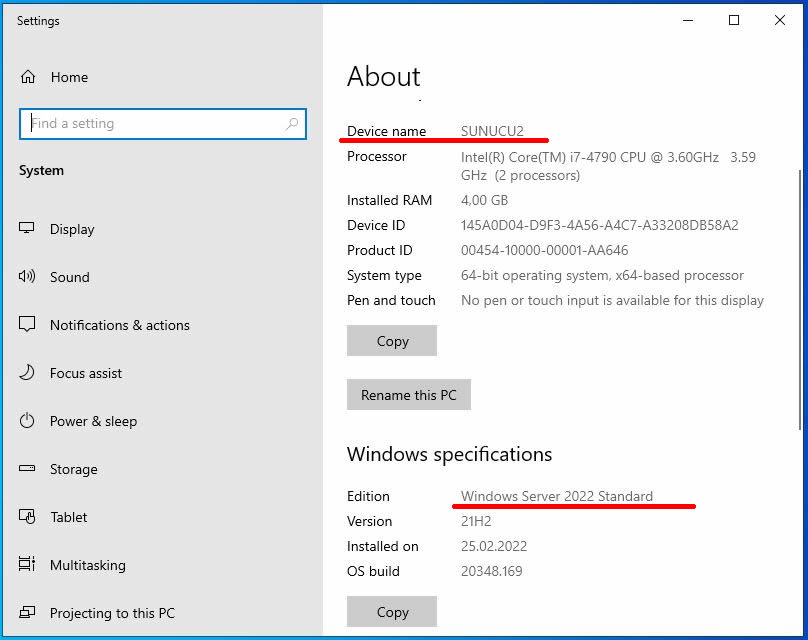
Task: Copy Windows specifications with the lower Copy button
Action: pyautogui.click(x=392, y=612)
